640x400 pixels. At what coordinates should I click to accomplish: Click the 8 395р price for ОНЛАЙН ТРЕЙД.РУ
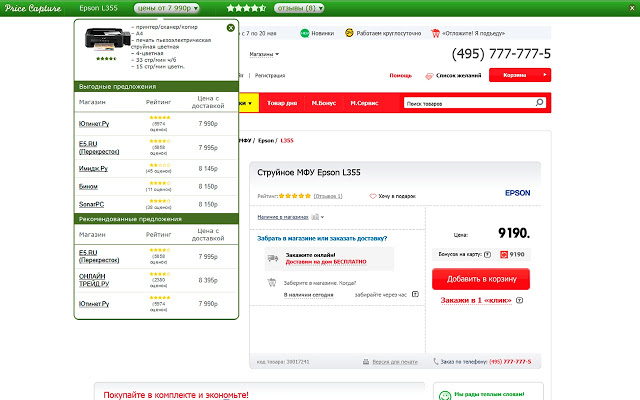tap(208, 280)
